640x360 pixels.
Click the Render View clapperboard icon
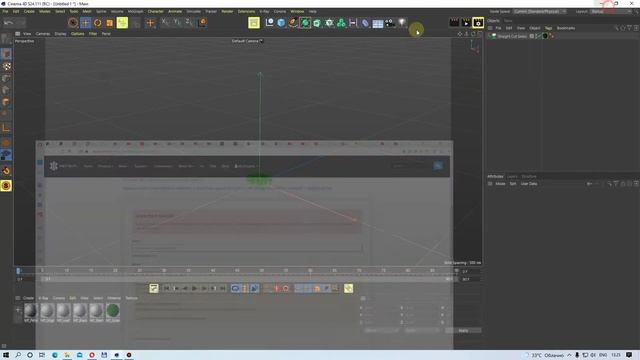tap(454, 22)
